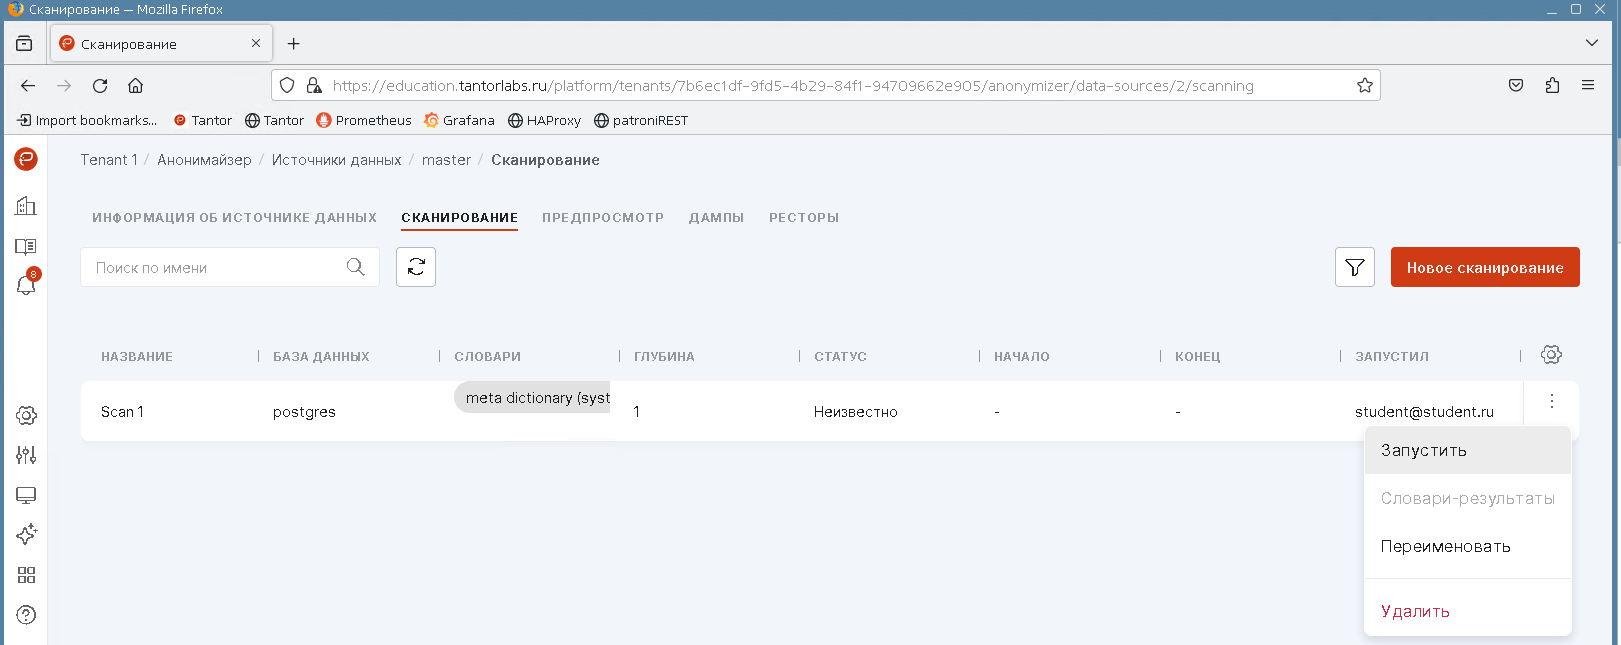This screenshot has height=645, width=1621.
Task: Choose Удалить in the context menu
Action: 1415,612
